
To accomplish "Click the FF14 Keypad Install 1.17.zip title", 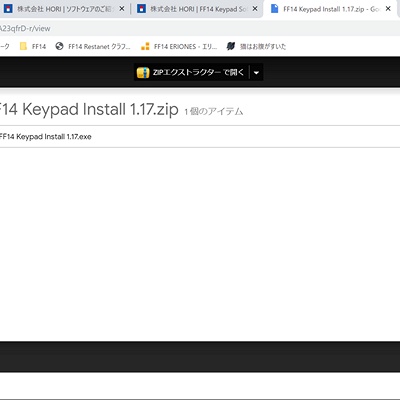I will 89,109.
